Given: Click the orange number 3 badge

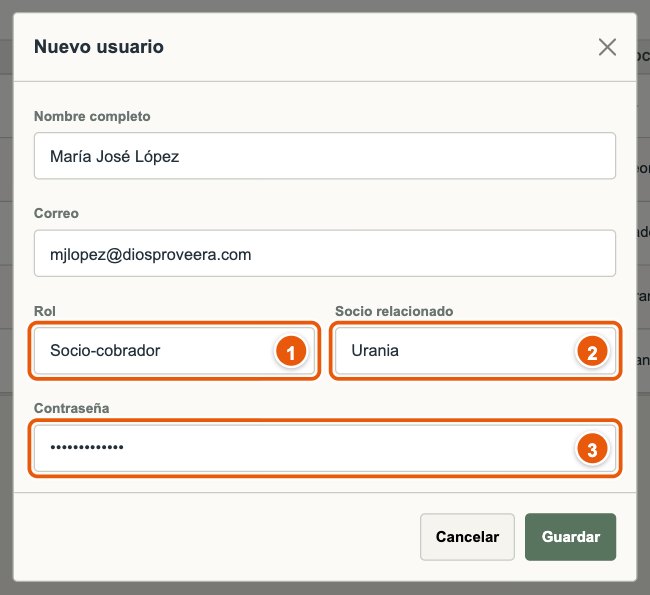Looking at the screenshot, I should pos(592,449).
